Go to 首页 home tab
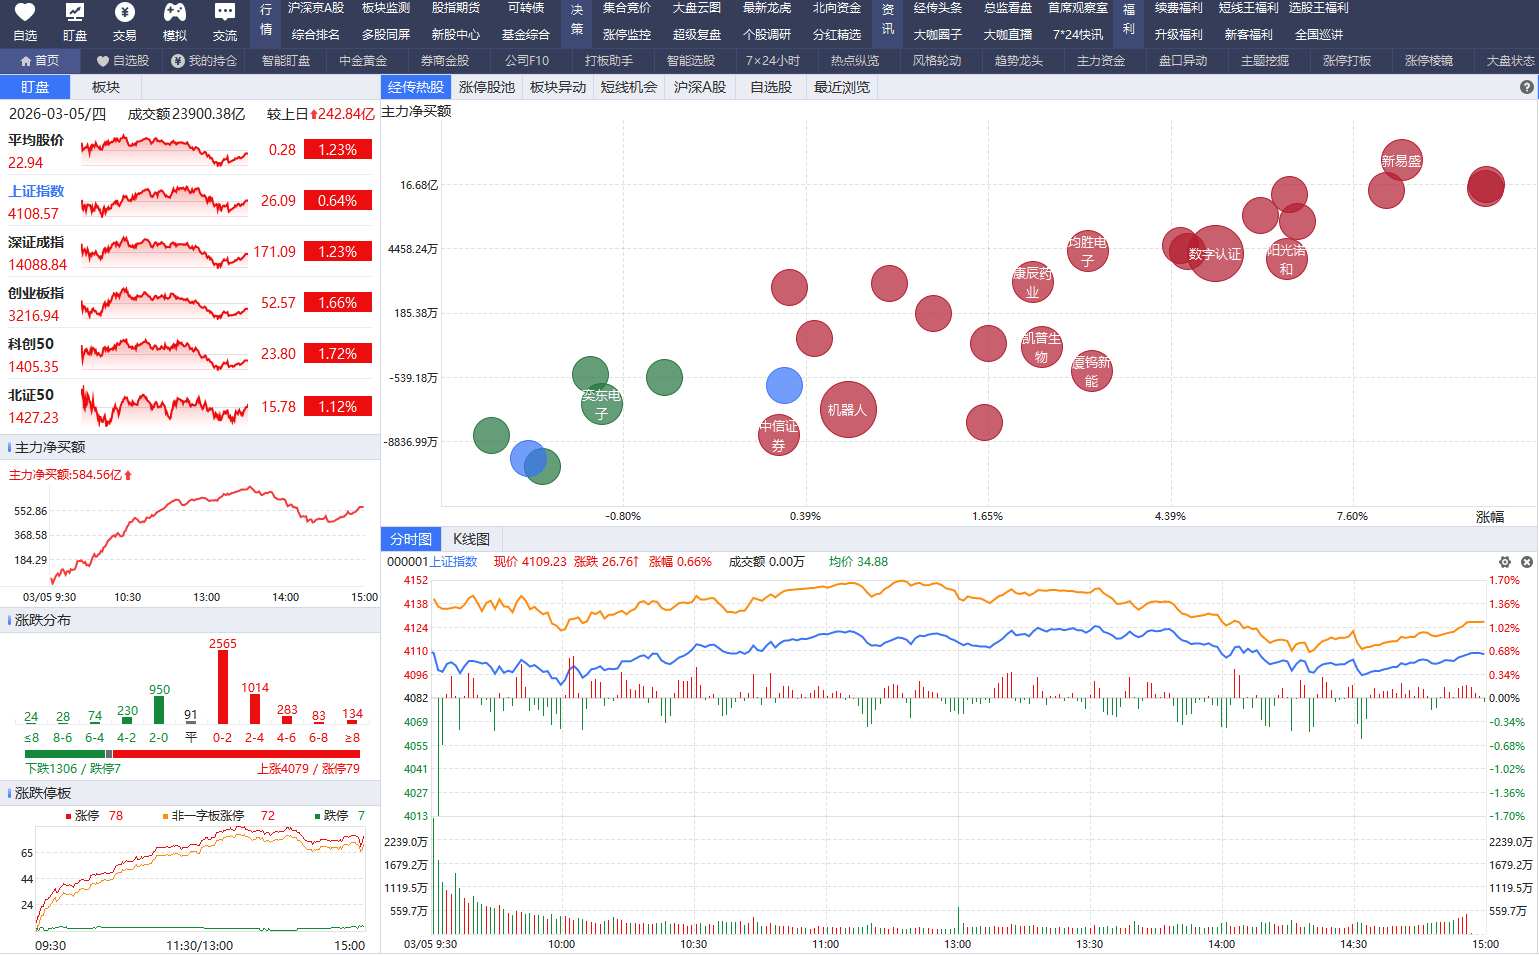1539x955 pixels. click(x=40, y=61)
